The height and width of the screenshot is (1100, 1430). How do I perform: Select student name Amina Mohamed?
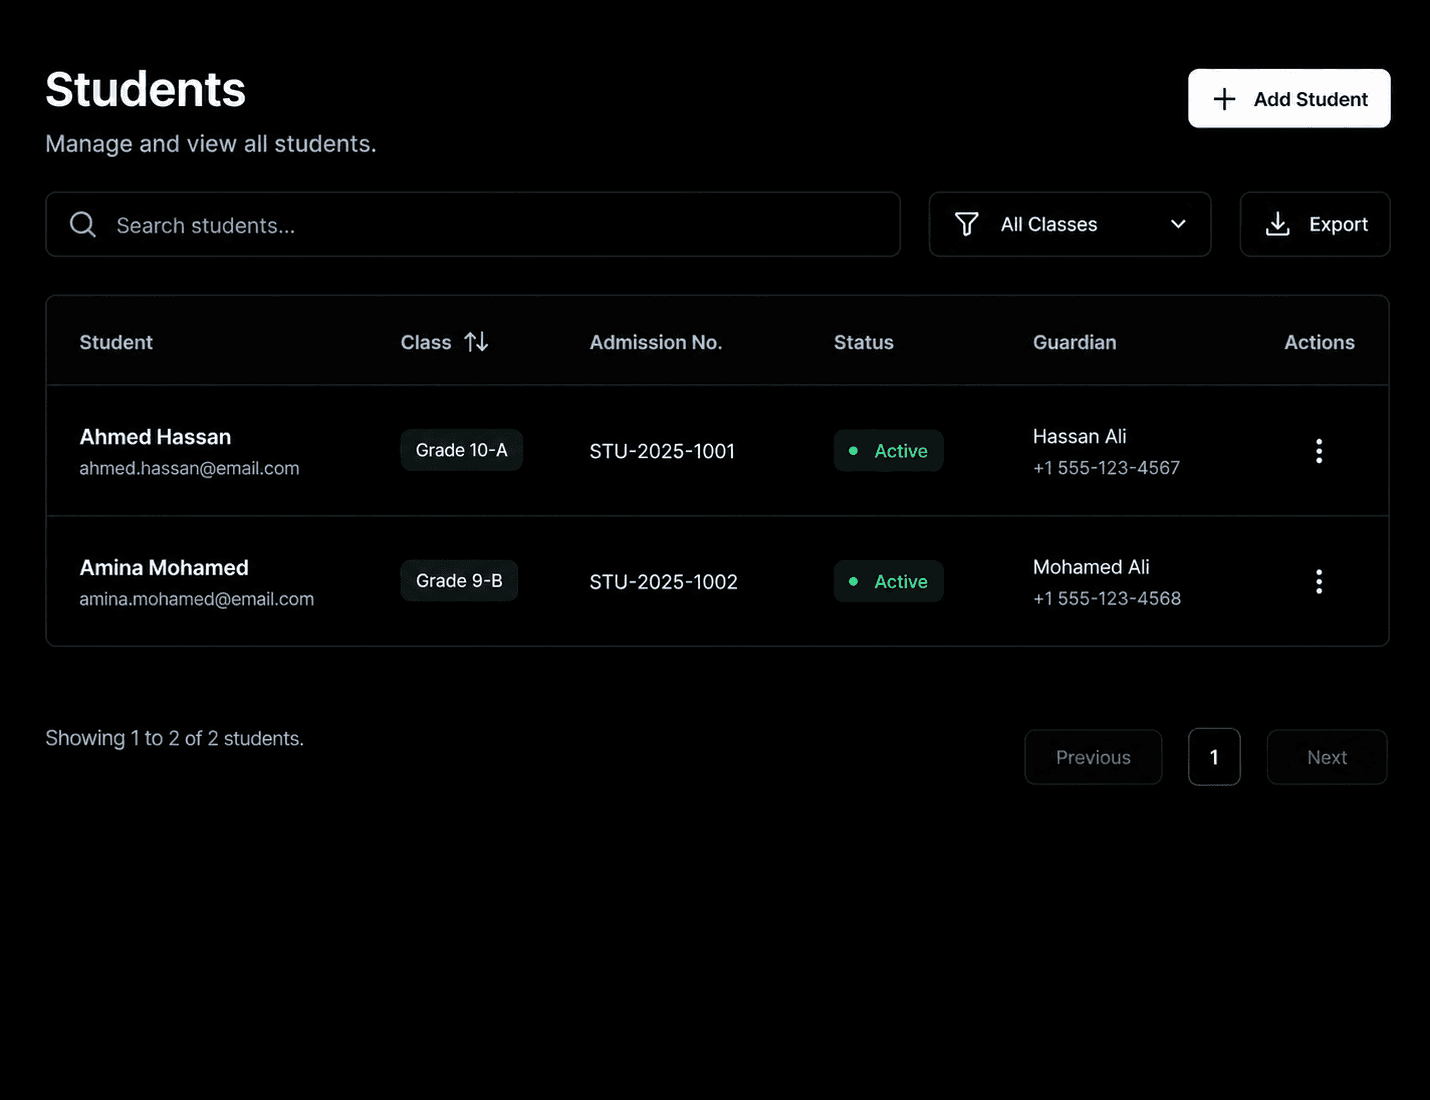tap(164, 568)
